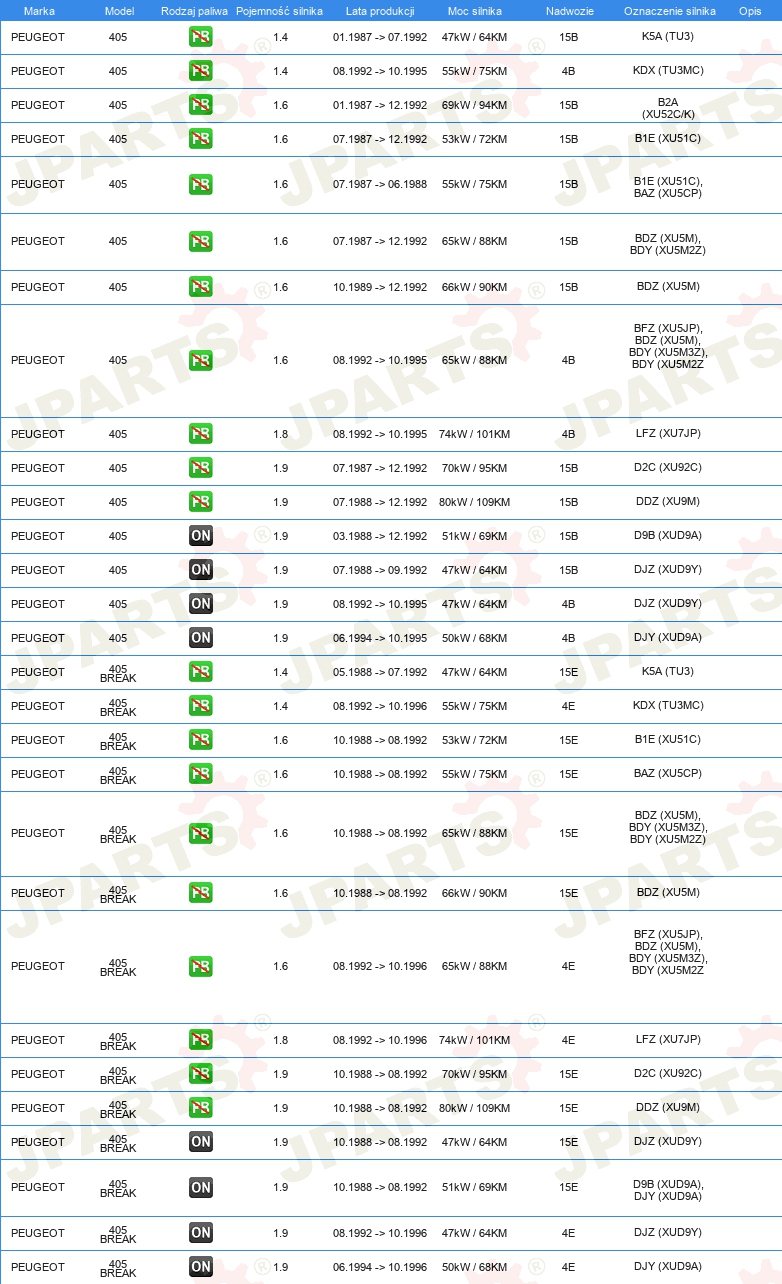782x1284 pixels.
Task: Click the Oznaczenie silnika column header
Action: click(669, 10)
